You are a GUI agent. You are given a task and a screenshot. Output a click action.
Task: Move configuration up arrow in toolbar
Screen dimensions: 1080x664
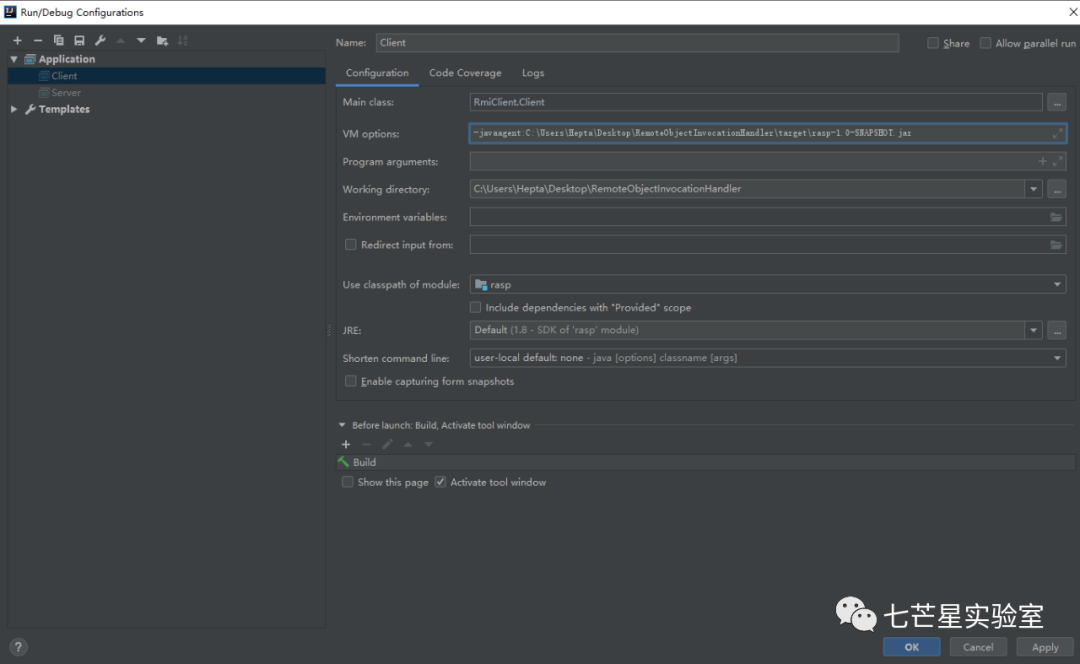[x=121, y=41]
